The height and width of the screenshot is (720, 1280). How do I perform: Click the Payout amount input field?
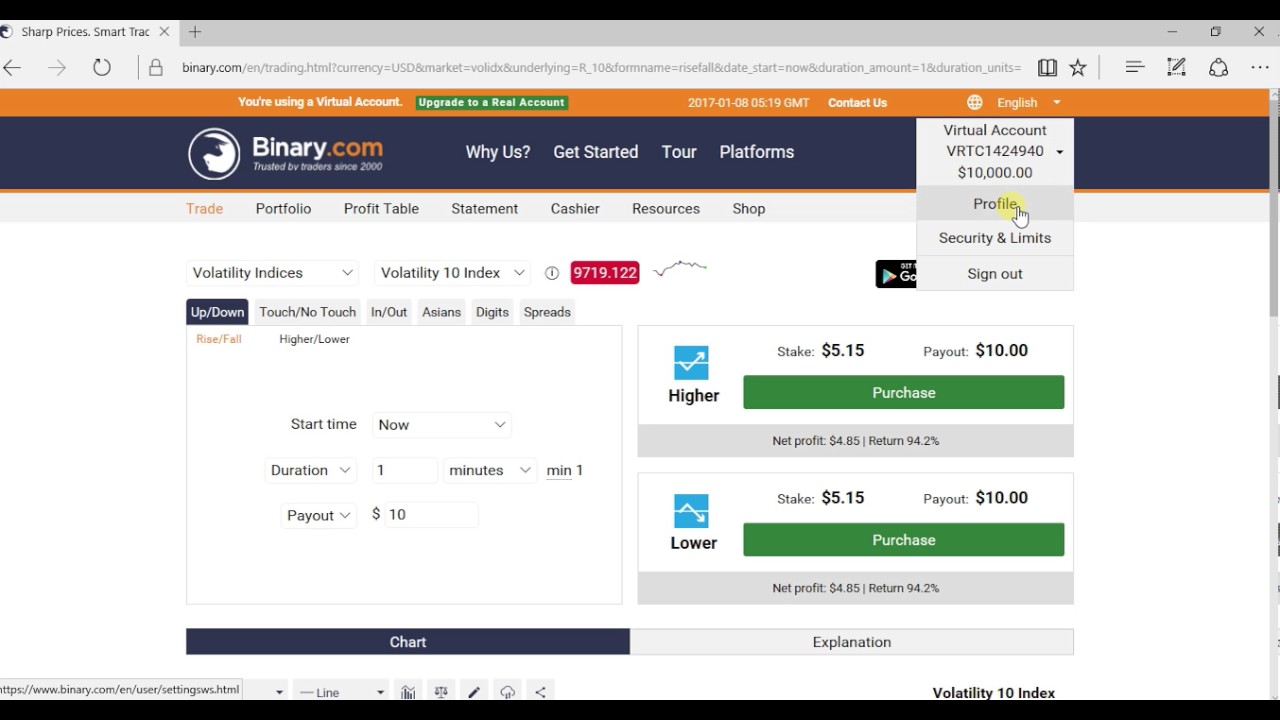[431, 515]
